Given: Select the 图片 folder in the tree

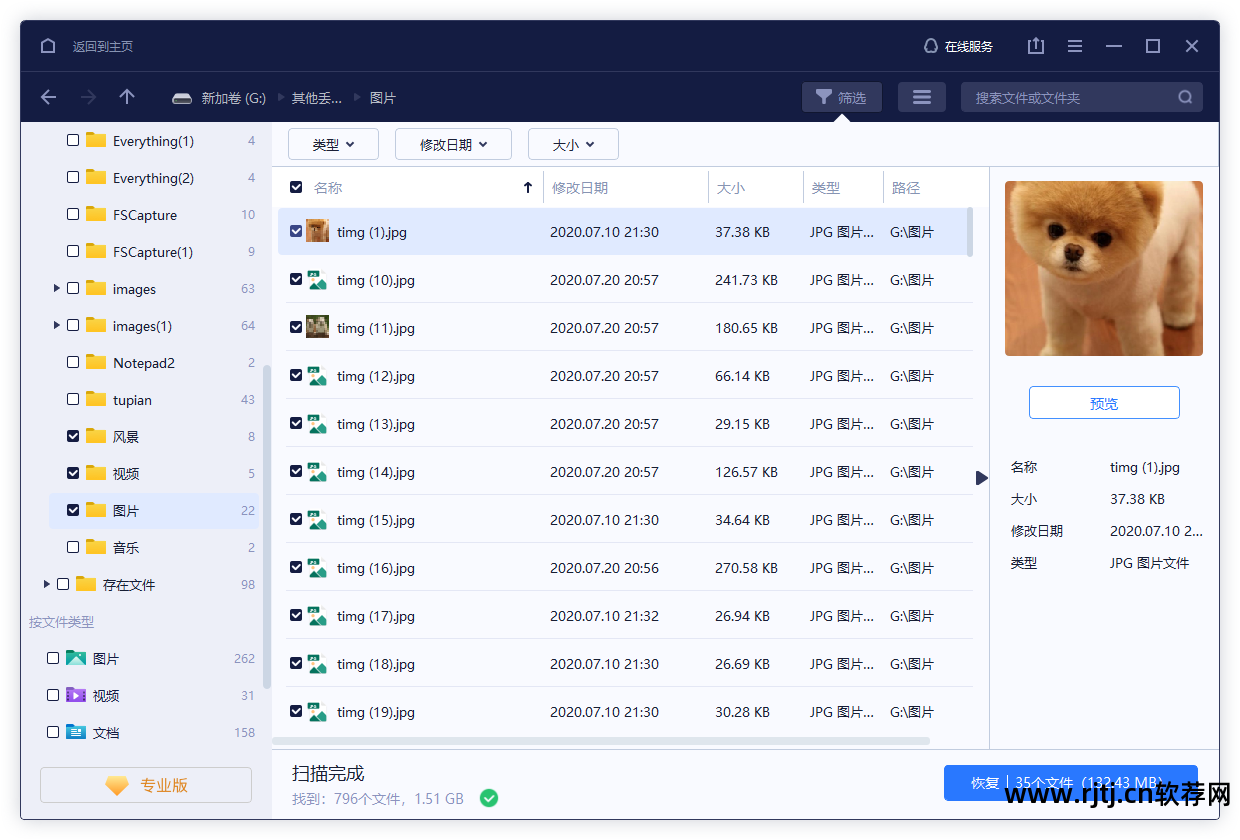Looking at the screenshot, I should coord(154,510).
